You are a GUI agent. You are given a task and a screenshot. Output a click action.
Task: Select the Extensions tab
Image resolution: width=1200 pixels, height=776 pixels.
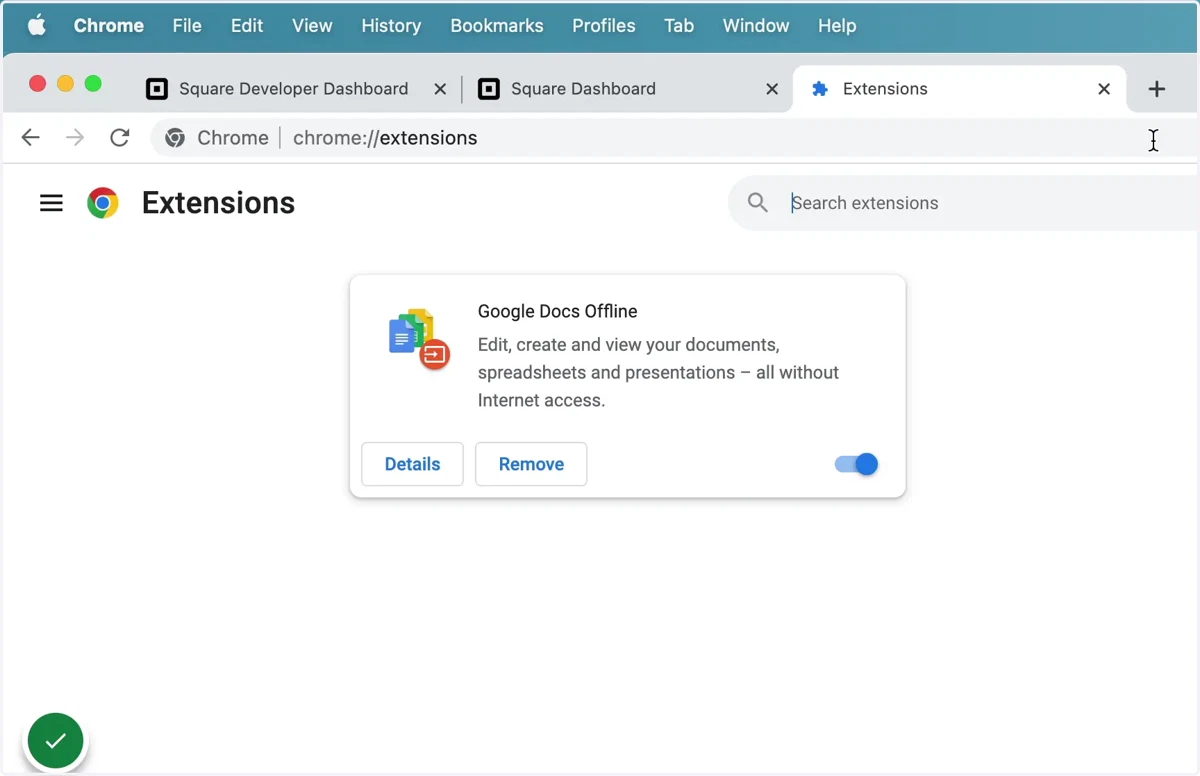pyautogui.click(x=960, y=89)
